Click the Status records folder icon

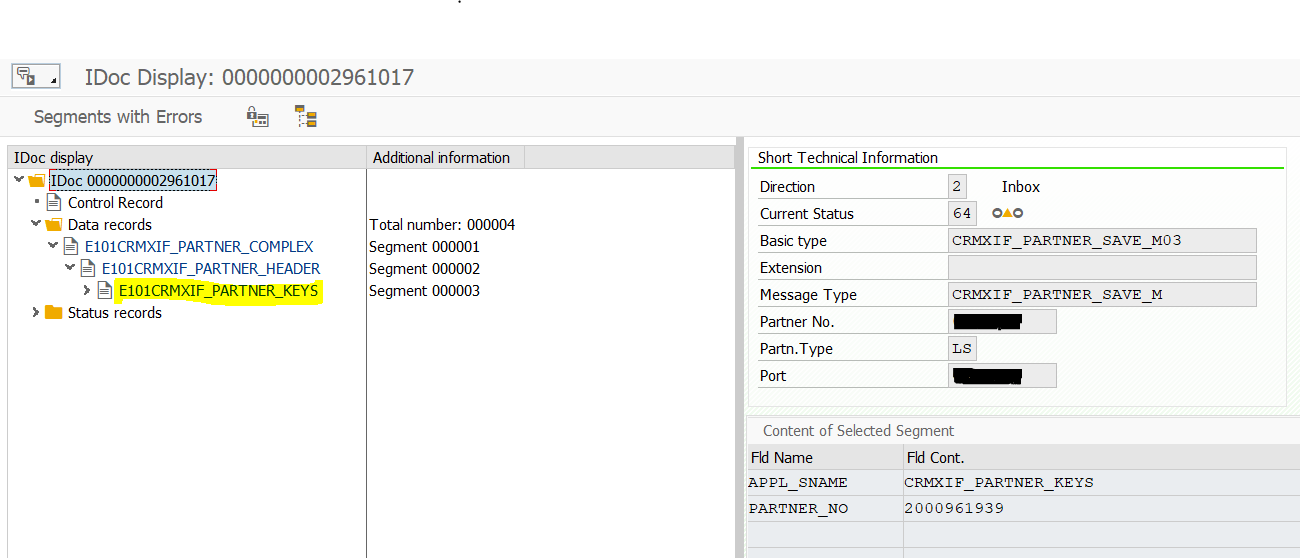coord(54,313)
